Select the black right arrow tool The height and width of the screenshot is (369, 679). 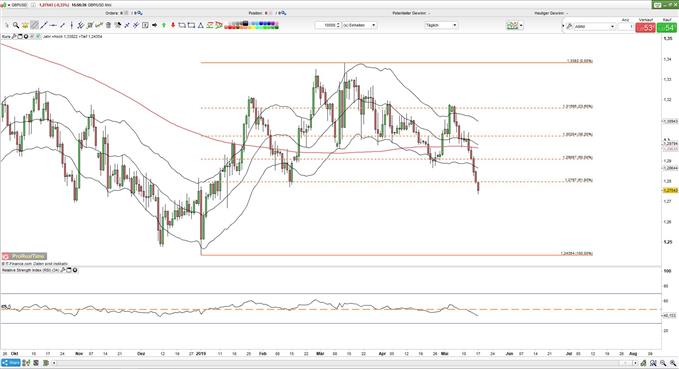[x=155, y=26]
